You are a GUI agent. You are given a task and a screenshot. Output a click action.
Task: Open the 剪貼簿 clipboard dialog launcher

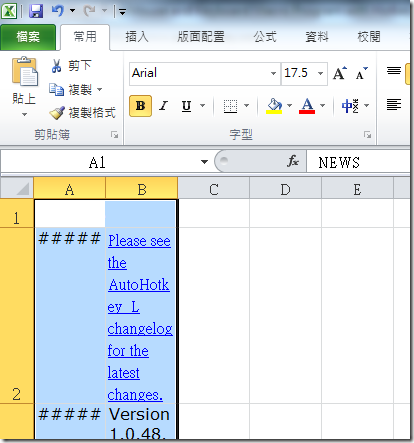[115, 135]
